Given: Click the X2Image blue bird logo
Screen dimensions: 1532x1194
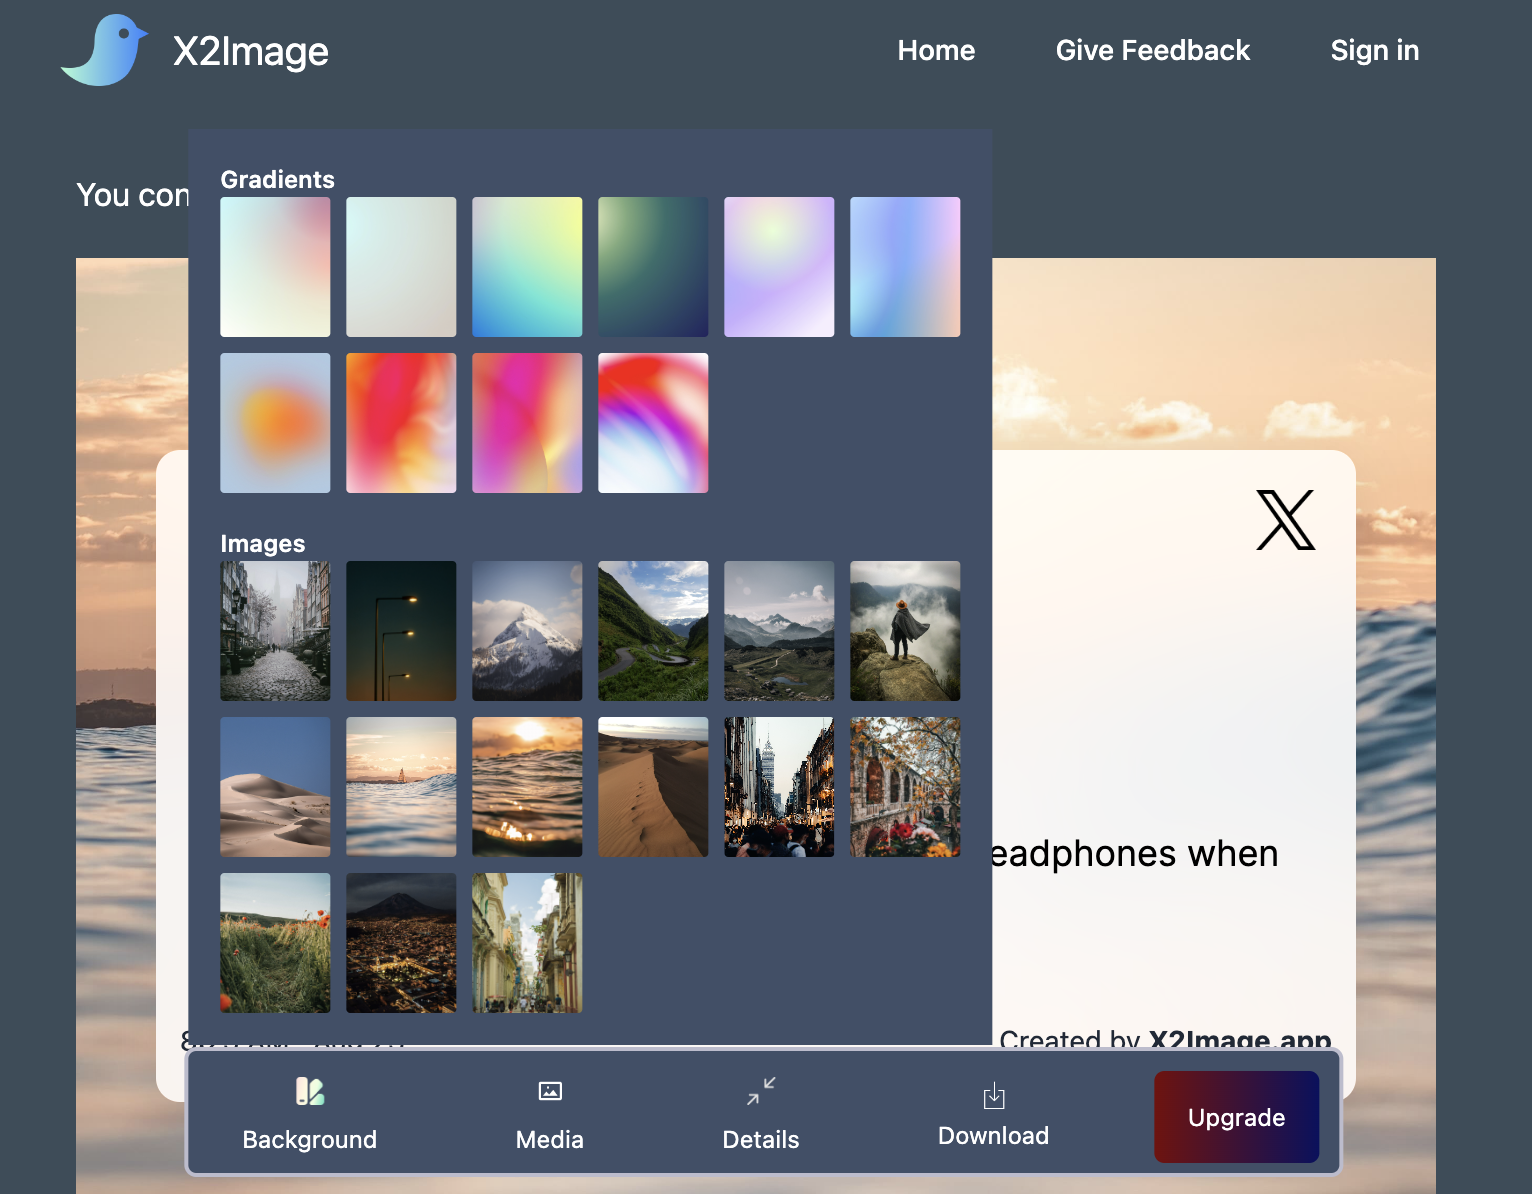Looking at the screenshot, I should click(x=105, y=50).
